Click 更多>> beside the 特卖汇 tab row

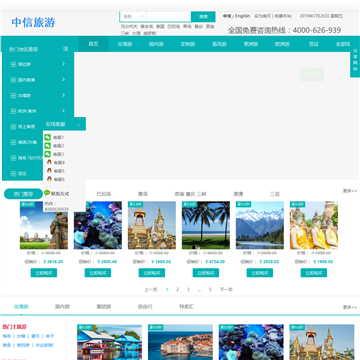tap(350, 307)
